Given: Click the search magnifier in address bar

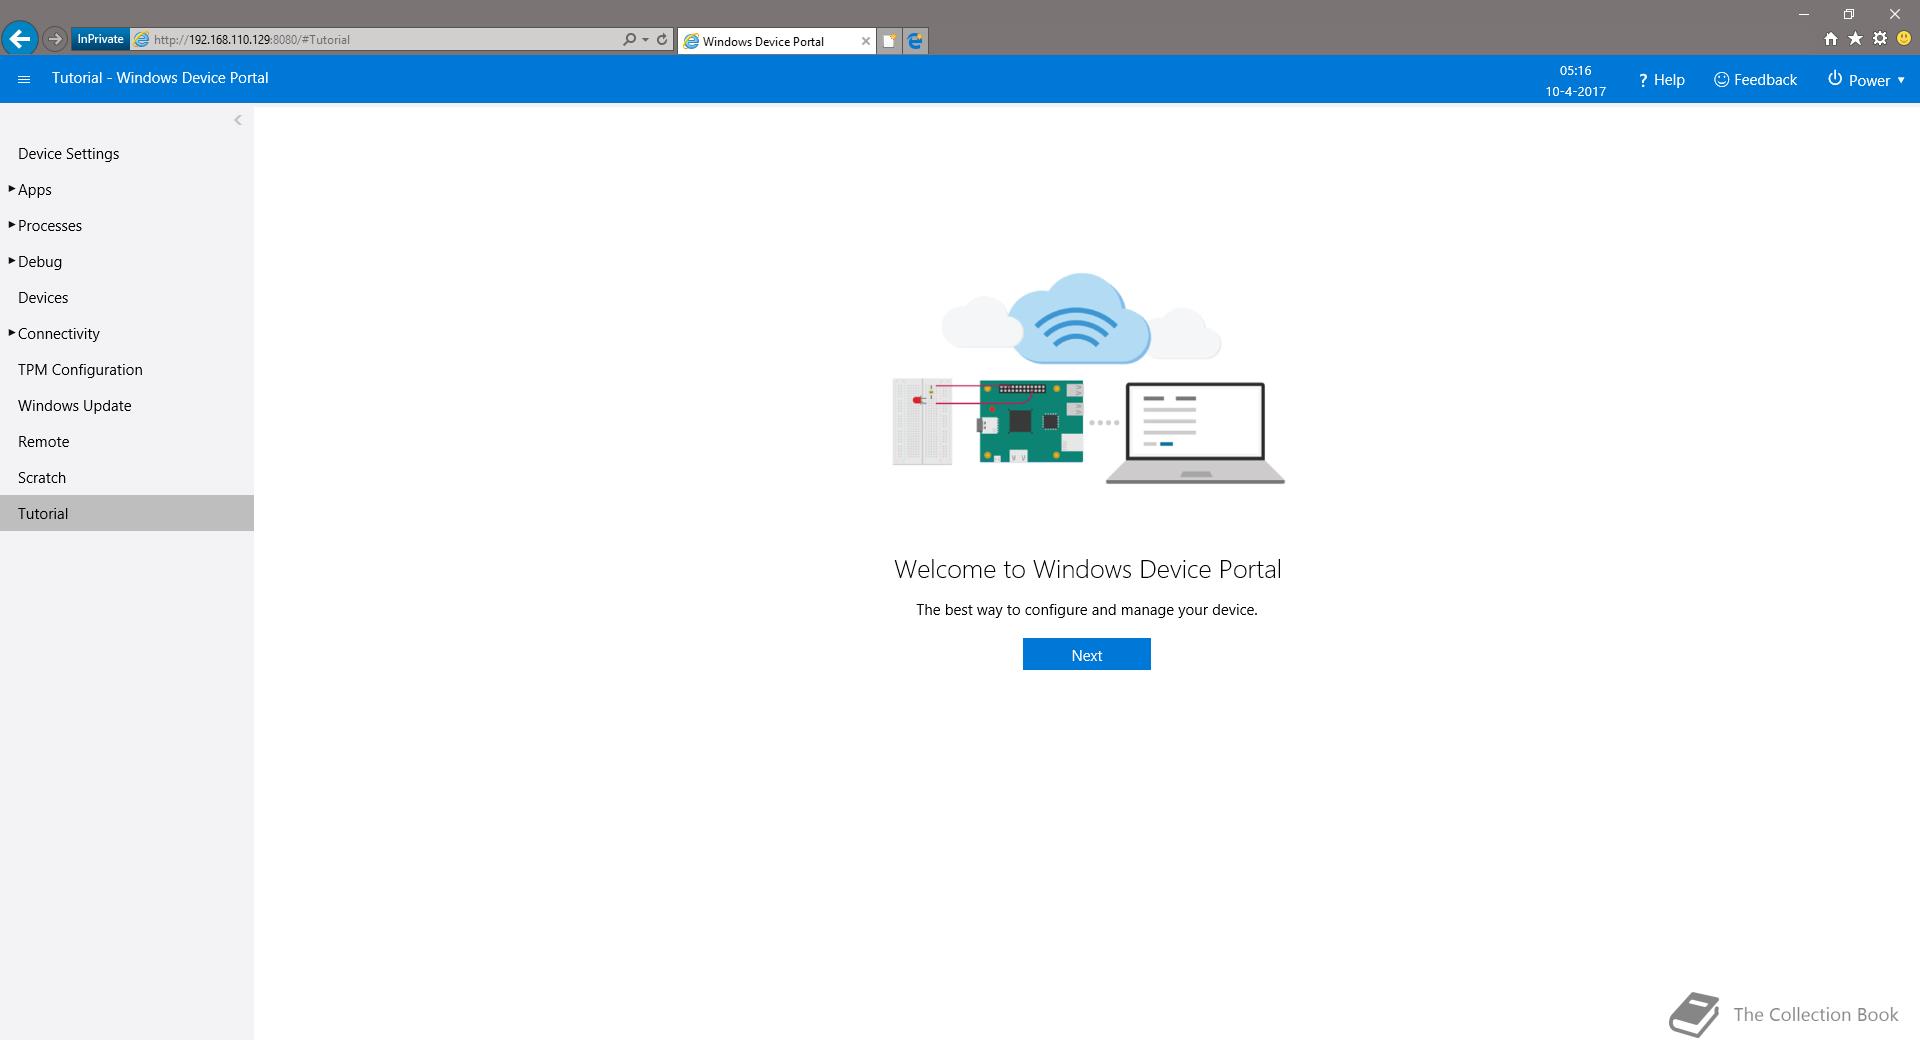Looking at the screenshot, I should (629, 40).
